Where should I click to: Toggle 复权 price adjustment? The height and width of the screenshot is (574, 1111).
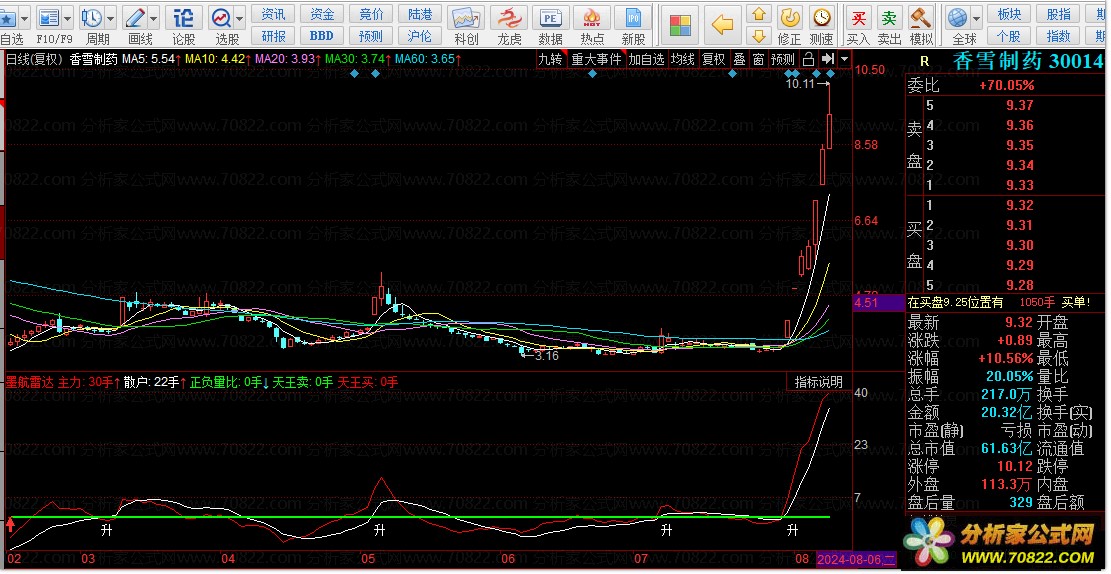click(714, 60)
